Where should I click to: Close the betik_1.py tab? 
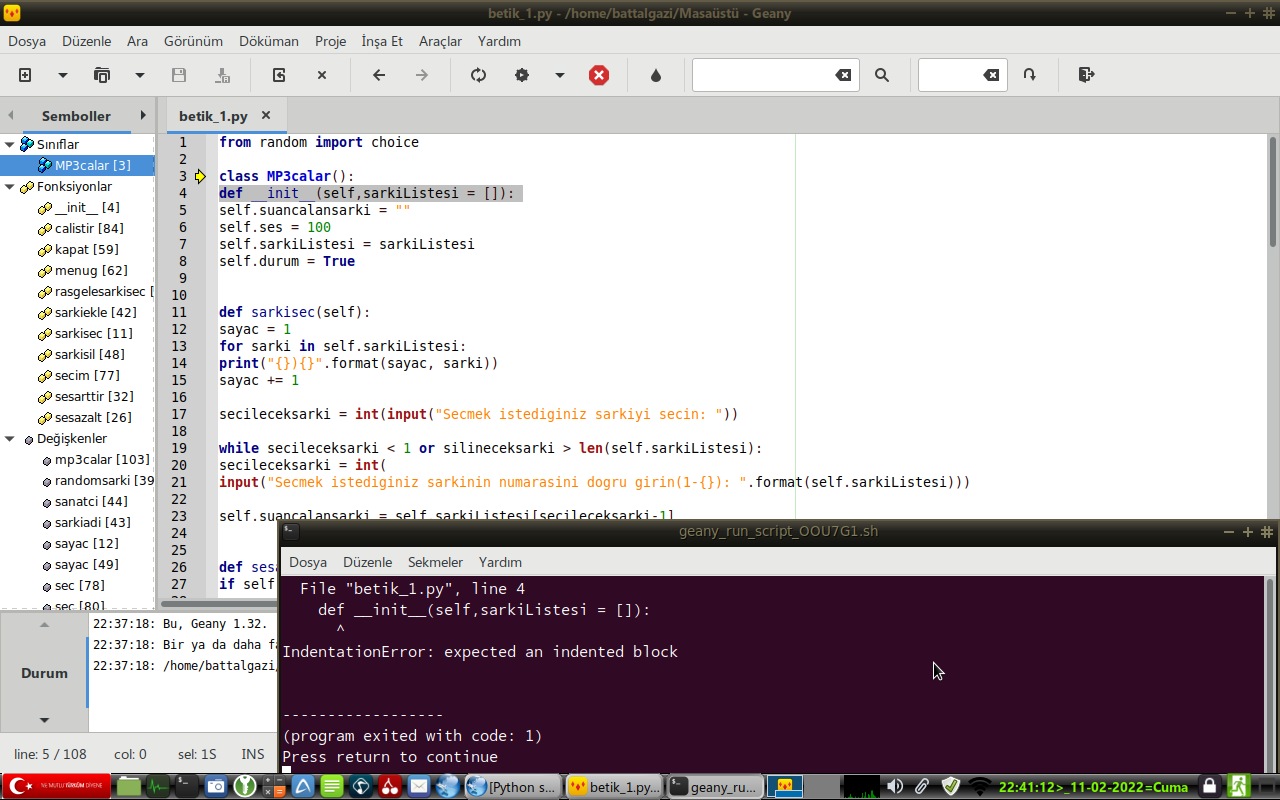click(x=266, y=115)
